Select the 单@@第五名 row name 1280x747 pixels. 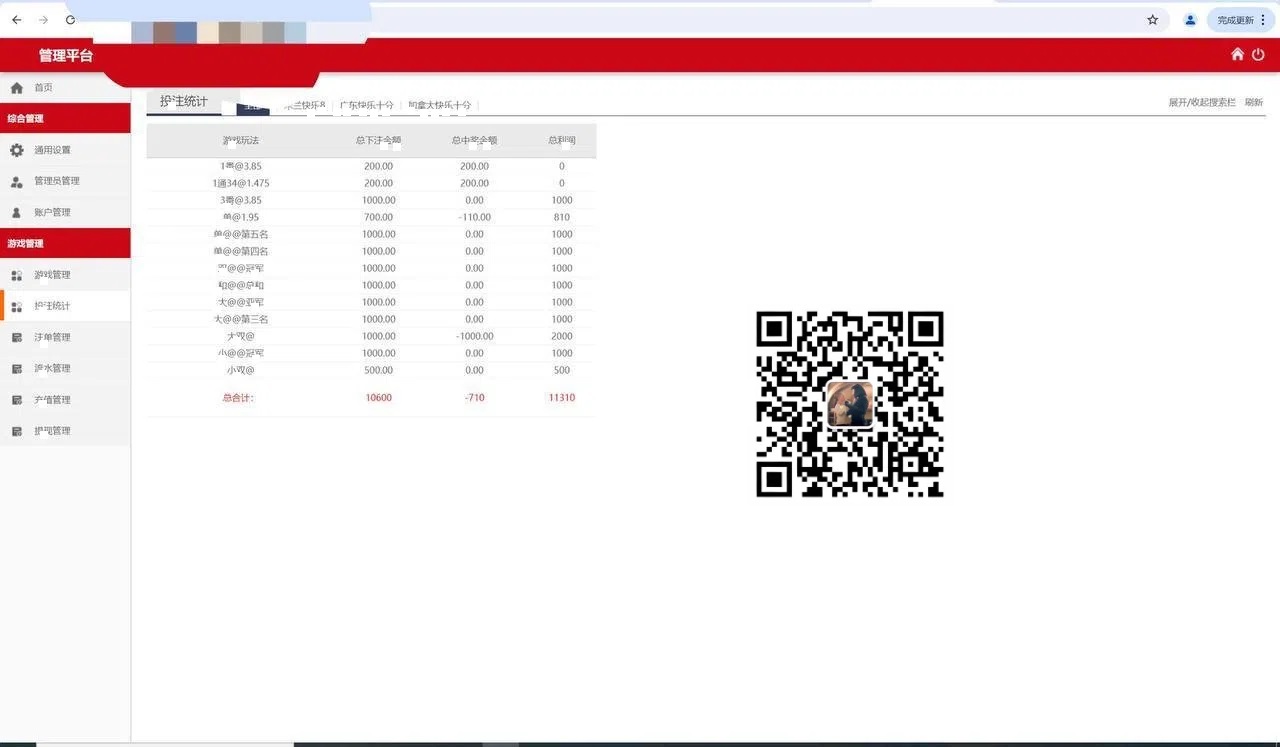pyautogui.click(x=241, y=234)
